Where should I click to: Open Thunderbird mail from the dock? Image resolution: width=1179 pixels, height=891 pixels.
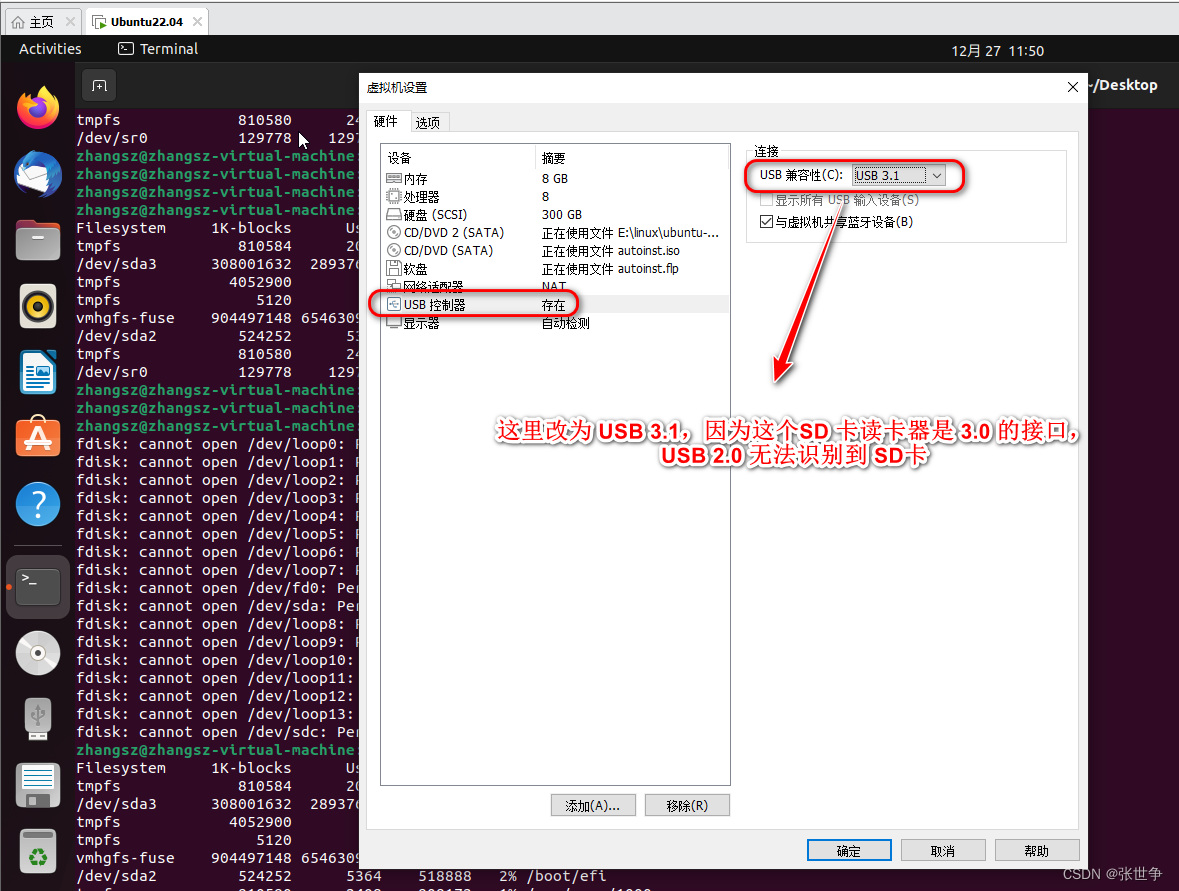coord(37,174)
